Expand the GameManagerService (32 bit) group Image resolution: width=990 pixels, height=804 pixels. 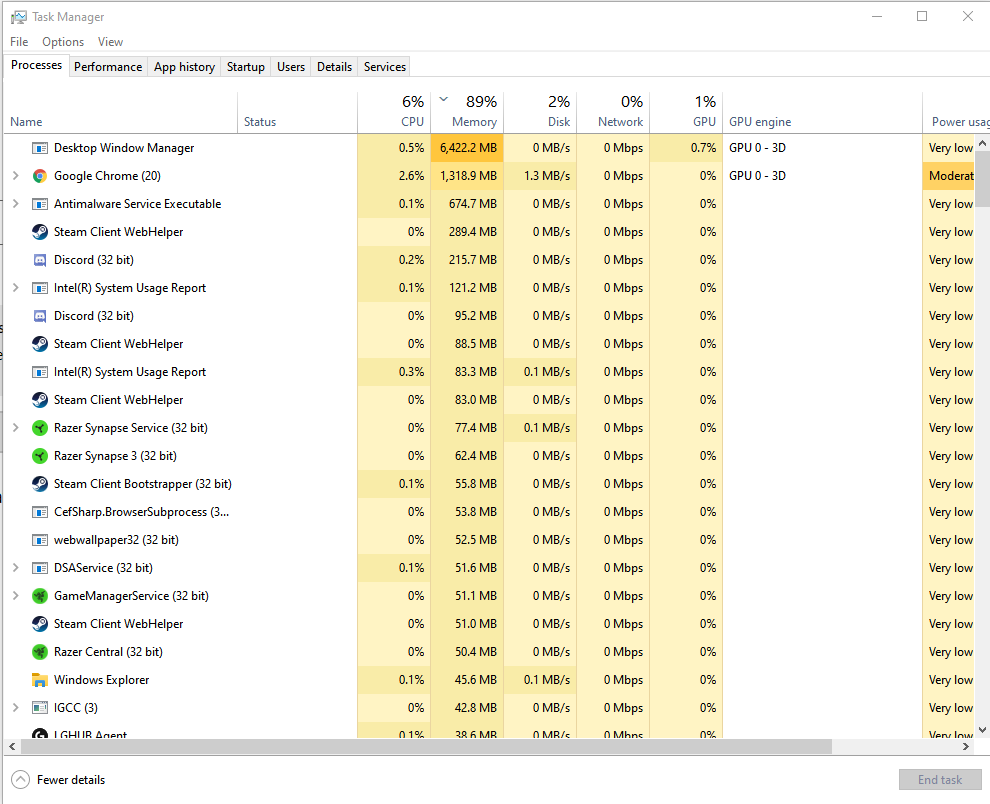tap(16, 596)
